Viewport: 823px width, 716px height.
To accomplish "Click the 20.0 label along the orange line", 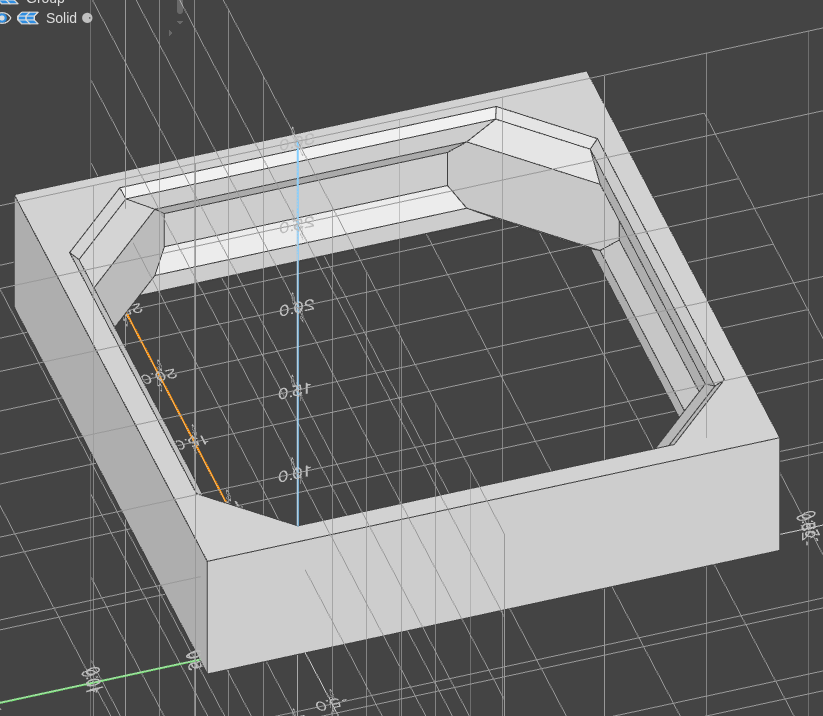I will tap(159, 376).
